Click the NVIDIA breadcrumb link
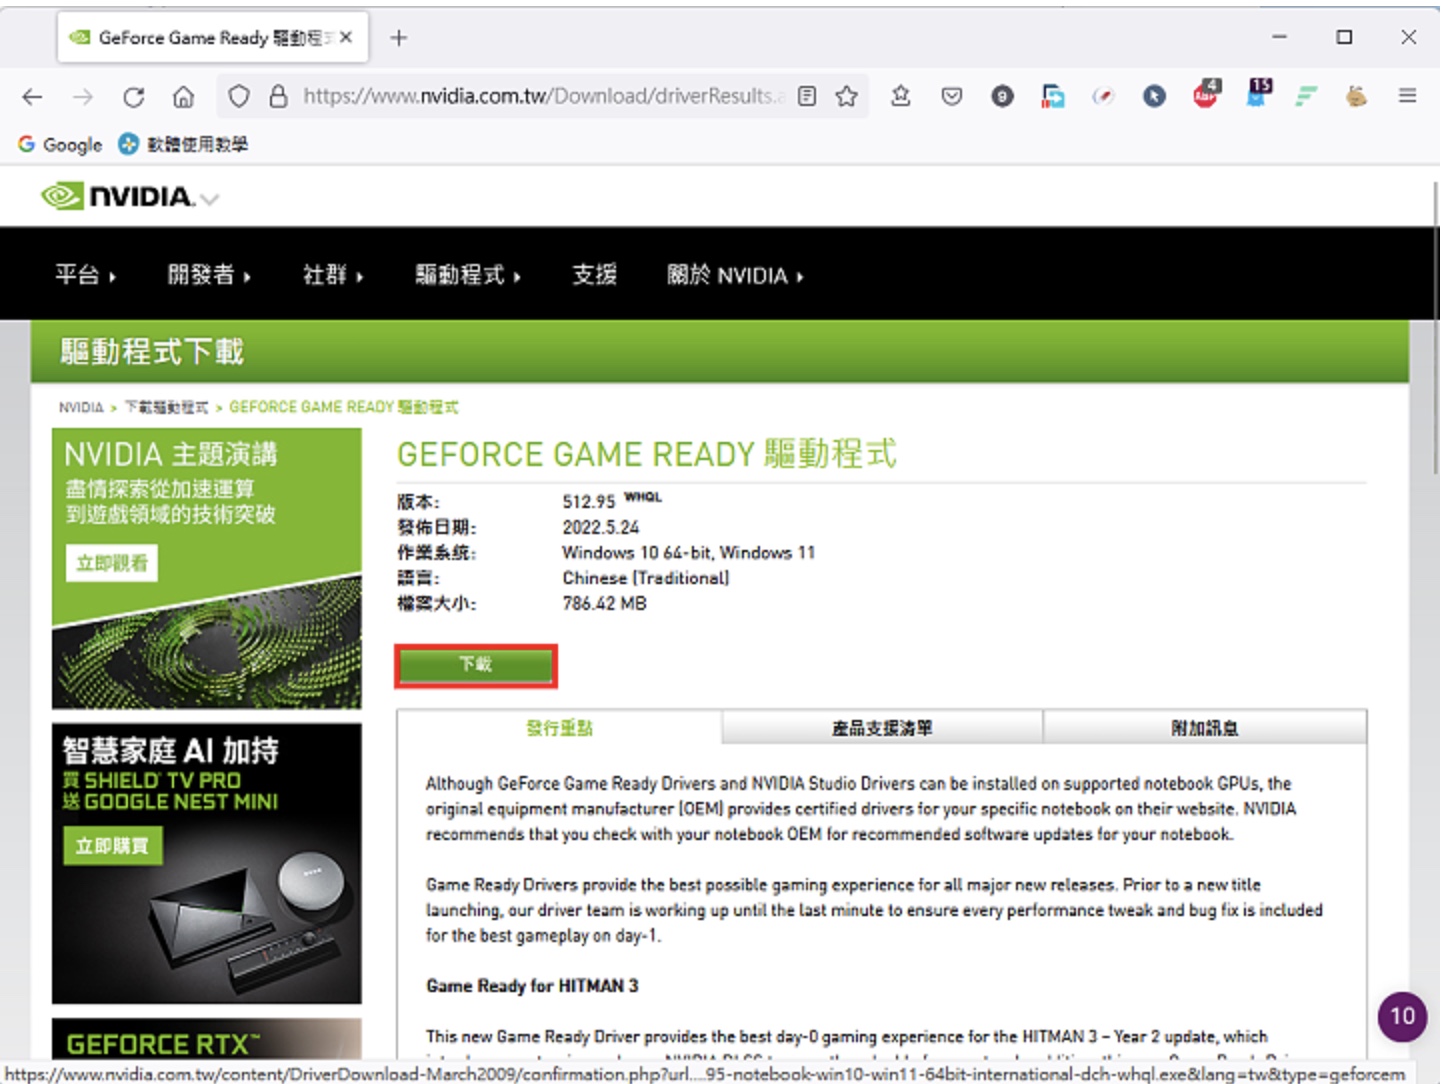The width and height of the screenshot is (1448, 1084). (x=81, y=407)
